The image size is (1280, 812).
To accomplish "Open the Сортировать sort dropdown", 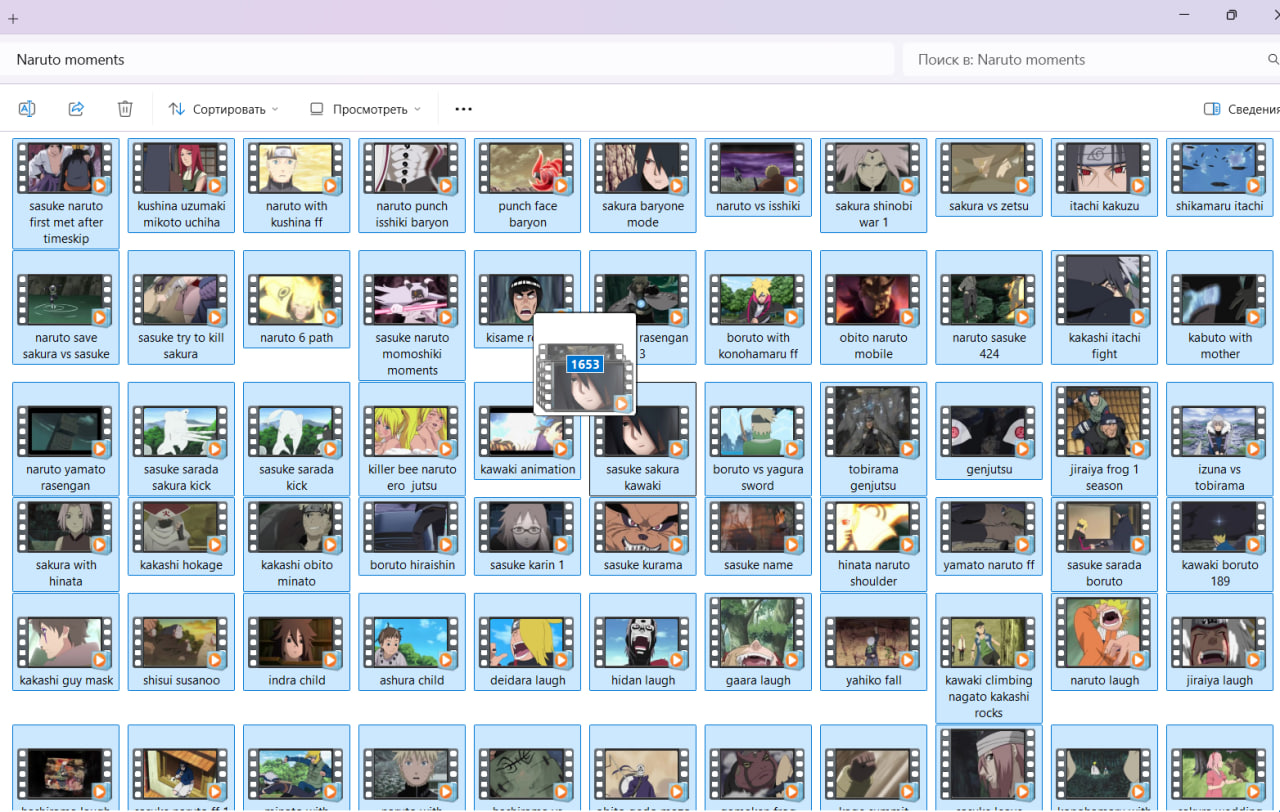I will click(224, 109).
